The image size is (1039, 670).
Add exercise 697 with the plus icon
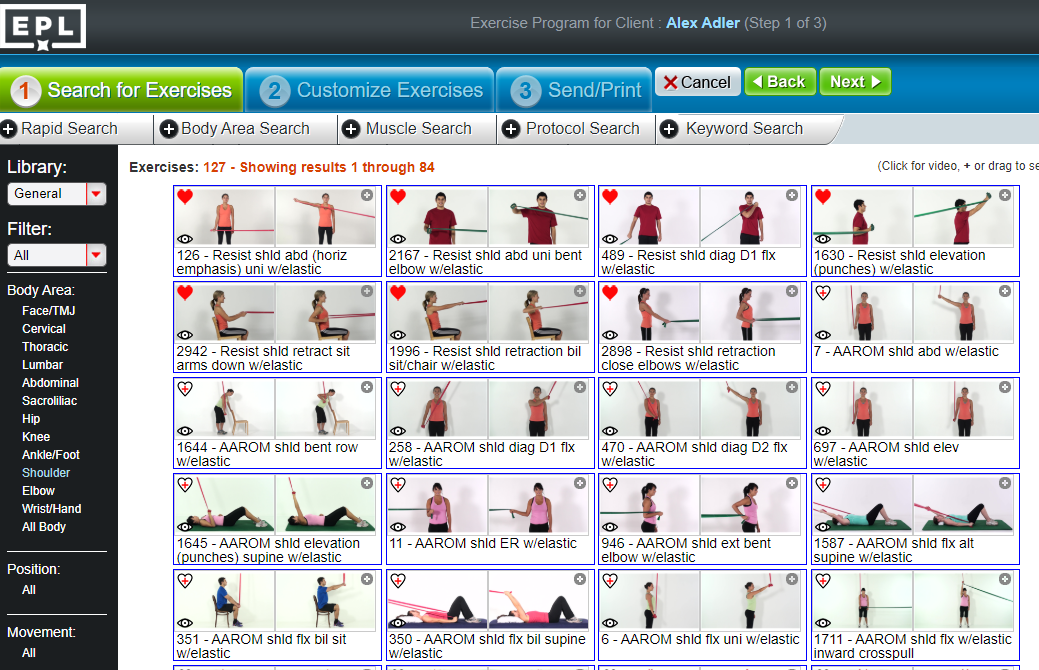click(x=1005, y=387)
